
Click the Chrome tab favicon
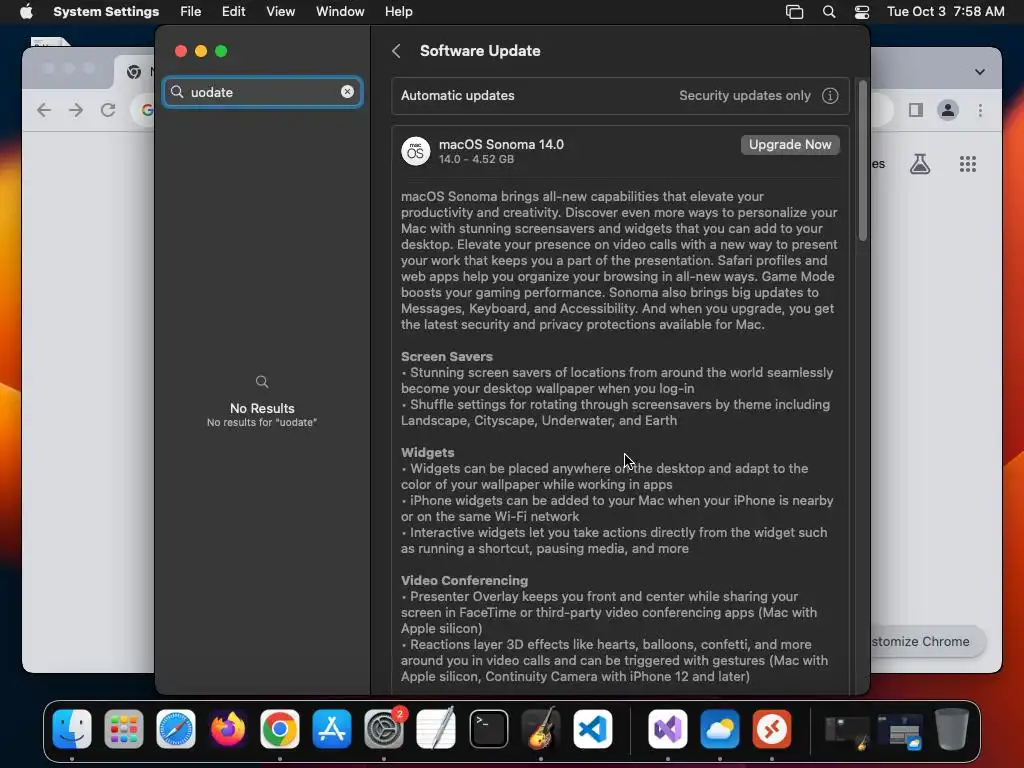tap(134, 72)
